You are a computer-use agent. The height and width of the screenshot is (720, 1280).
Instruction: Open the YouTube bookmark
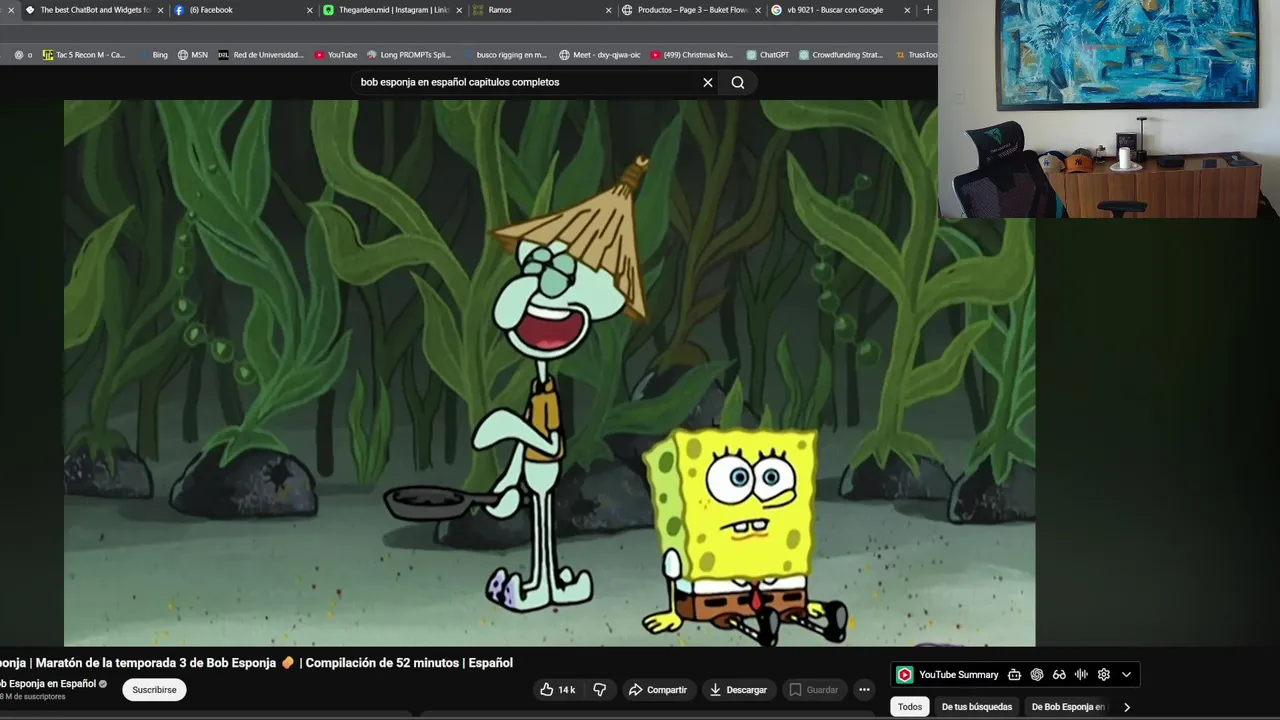point(336,55)
